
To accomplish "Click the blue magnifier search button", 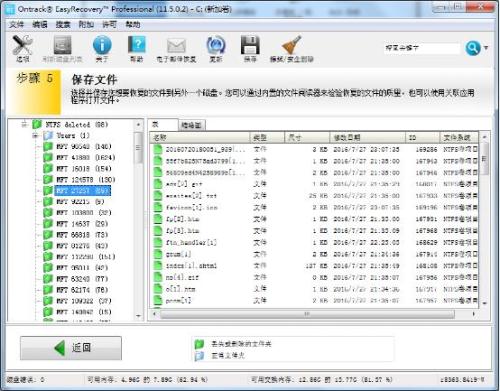I will click(x=473, y=48).
